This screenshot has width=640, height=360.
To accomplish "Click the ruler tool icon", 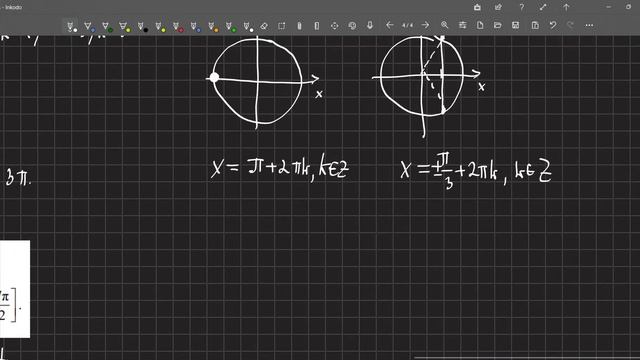I will tap(299, 26).
